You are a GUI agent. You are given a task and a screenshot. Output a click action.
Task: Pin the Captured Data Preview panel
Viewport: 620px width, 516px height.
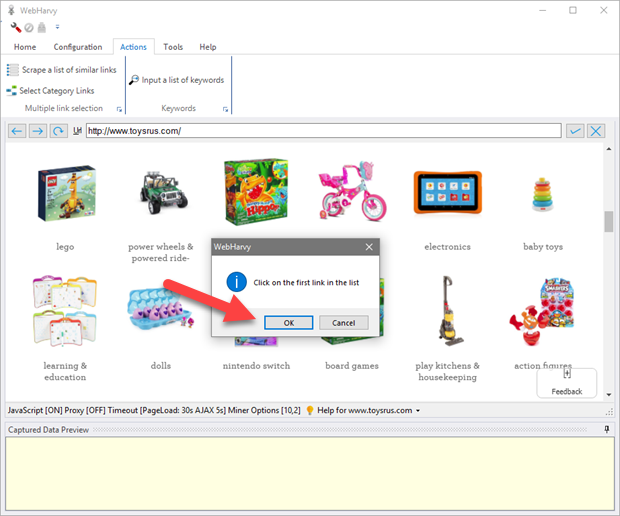pyautogui.click(x=607, y=429)
